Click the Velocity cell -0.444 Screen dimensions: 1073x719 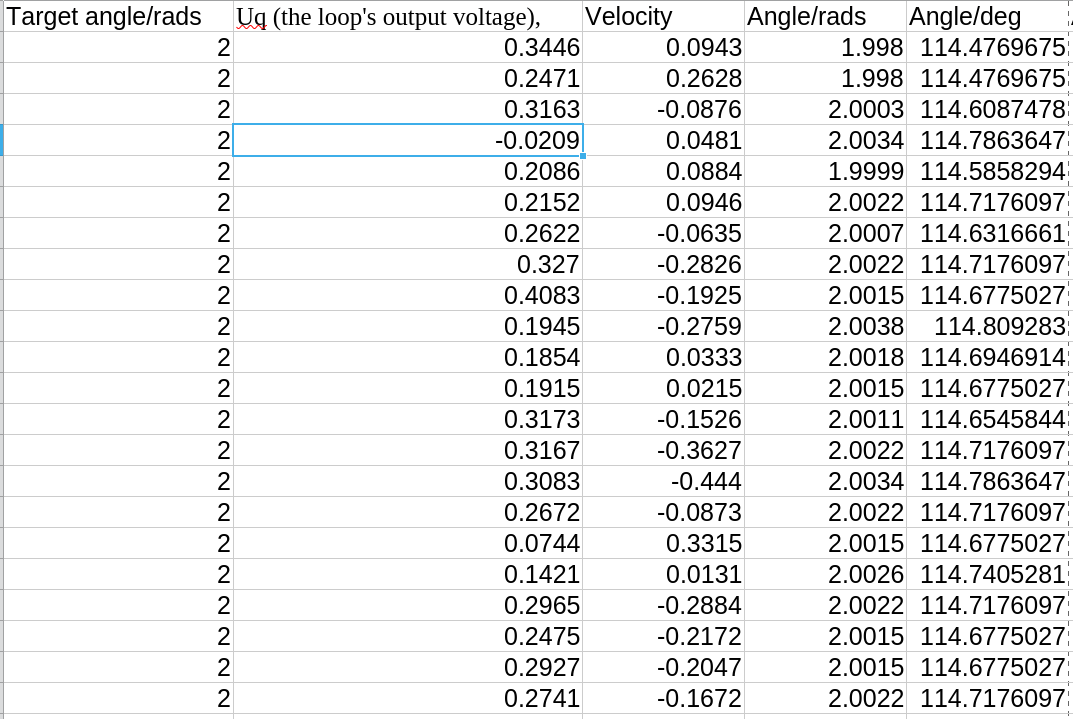coord(663,482)
